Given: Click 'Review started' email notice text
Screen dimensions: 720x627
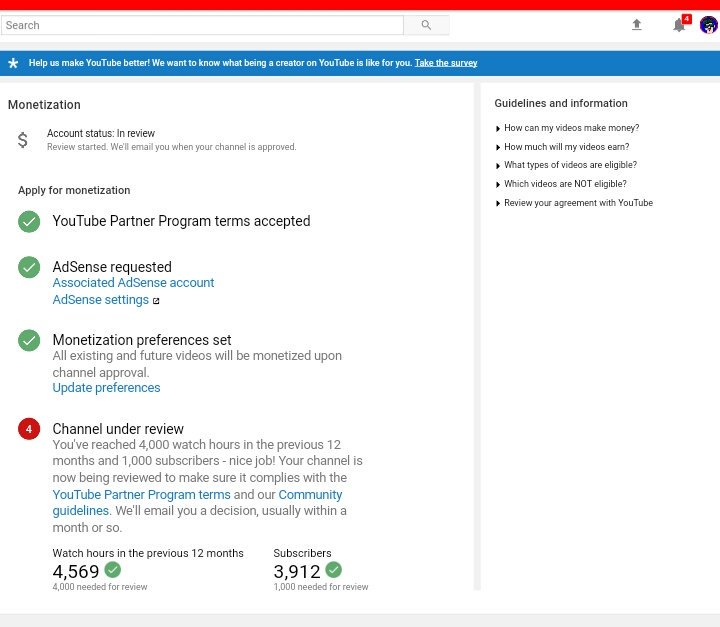Looking at the screenshot, I should [172, 147].
